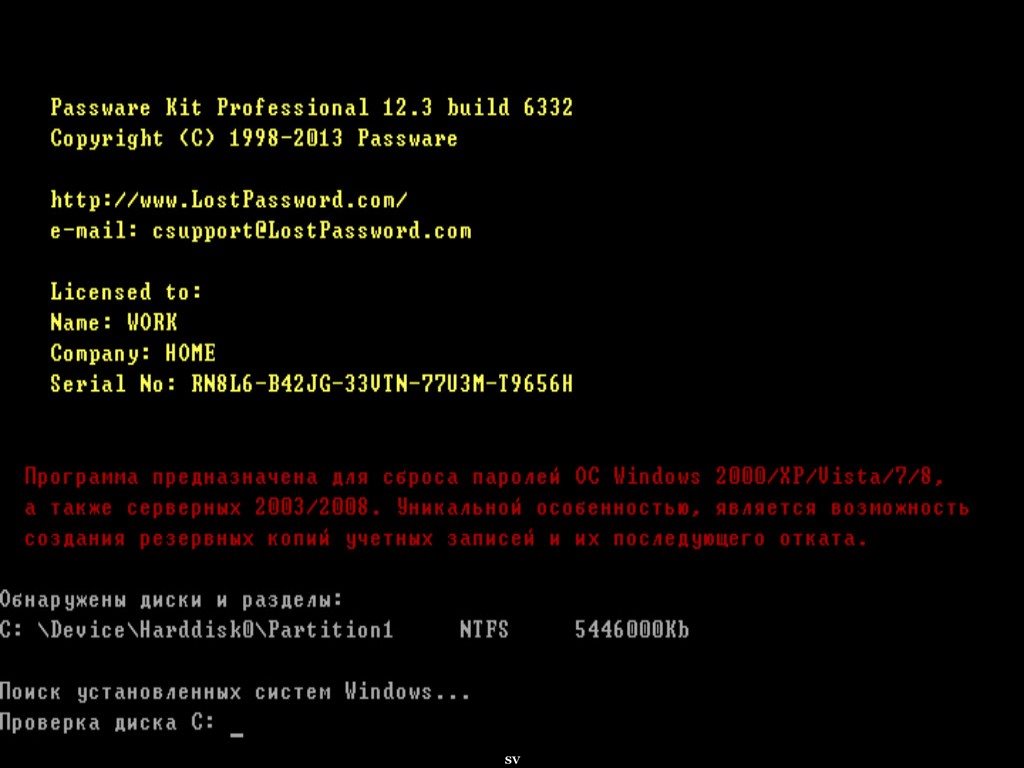This screenshot has height=768, width=1024.
Task: Click the 'build 6332' version text
Action: (x=509, y=108)
